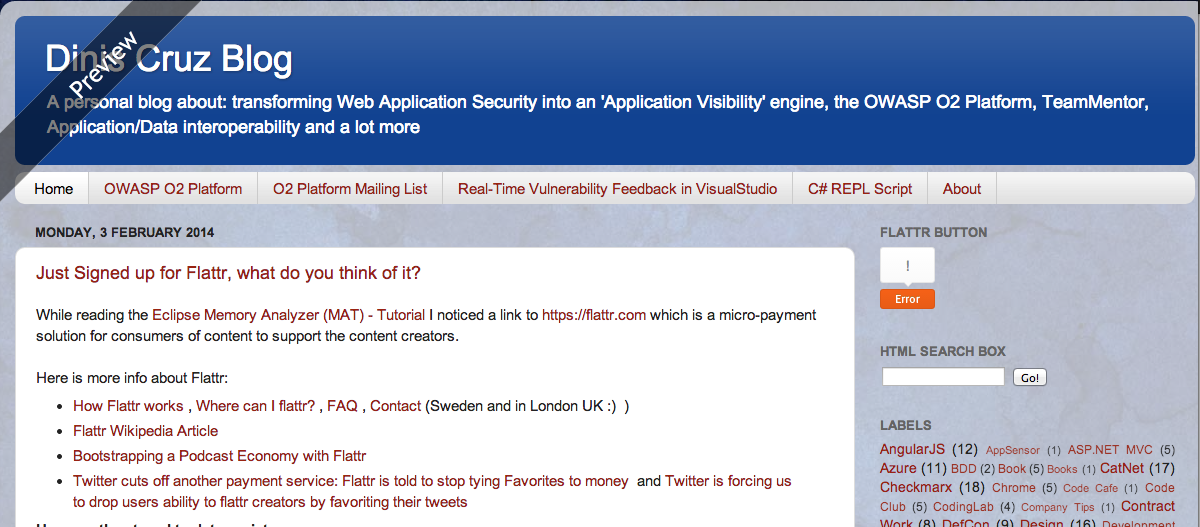Click the 'Here is more info about Flattr:' text
This screenshot has width=1200, height=527.
pyautogui.click(x=133, y=378)
